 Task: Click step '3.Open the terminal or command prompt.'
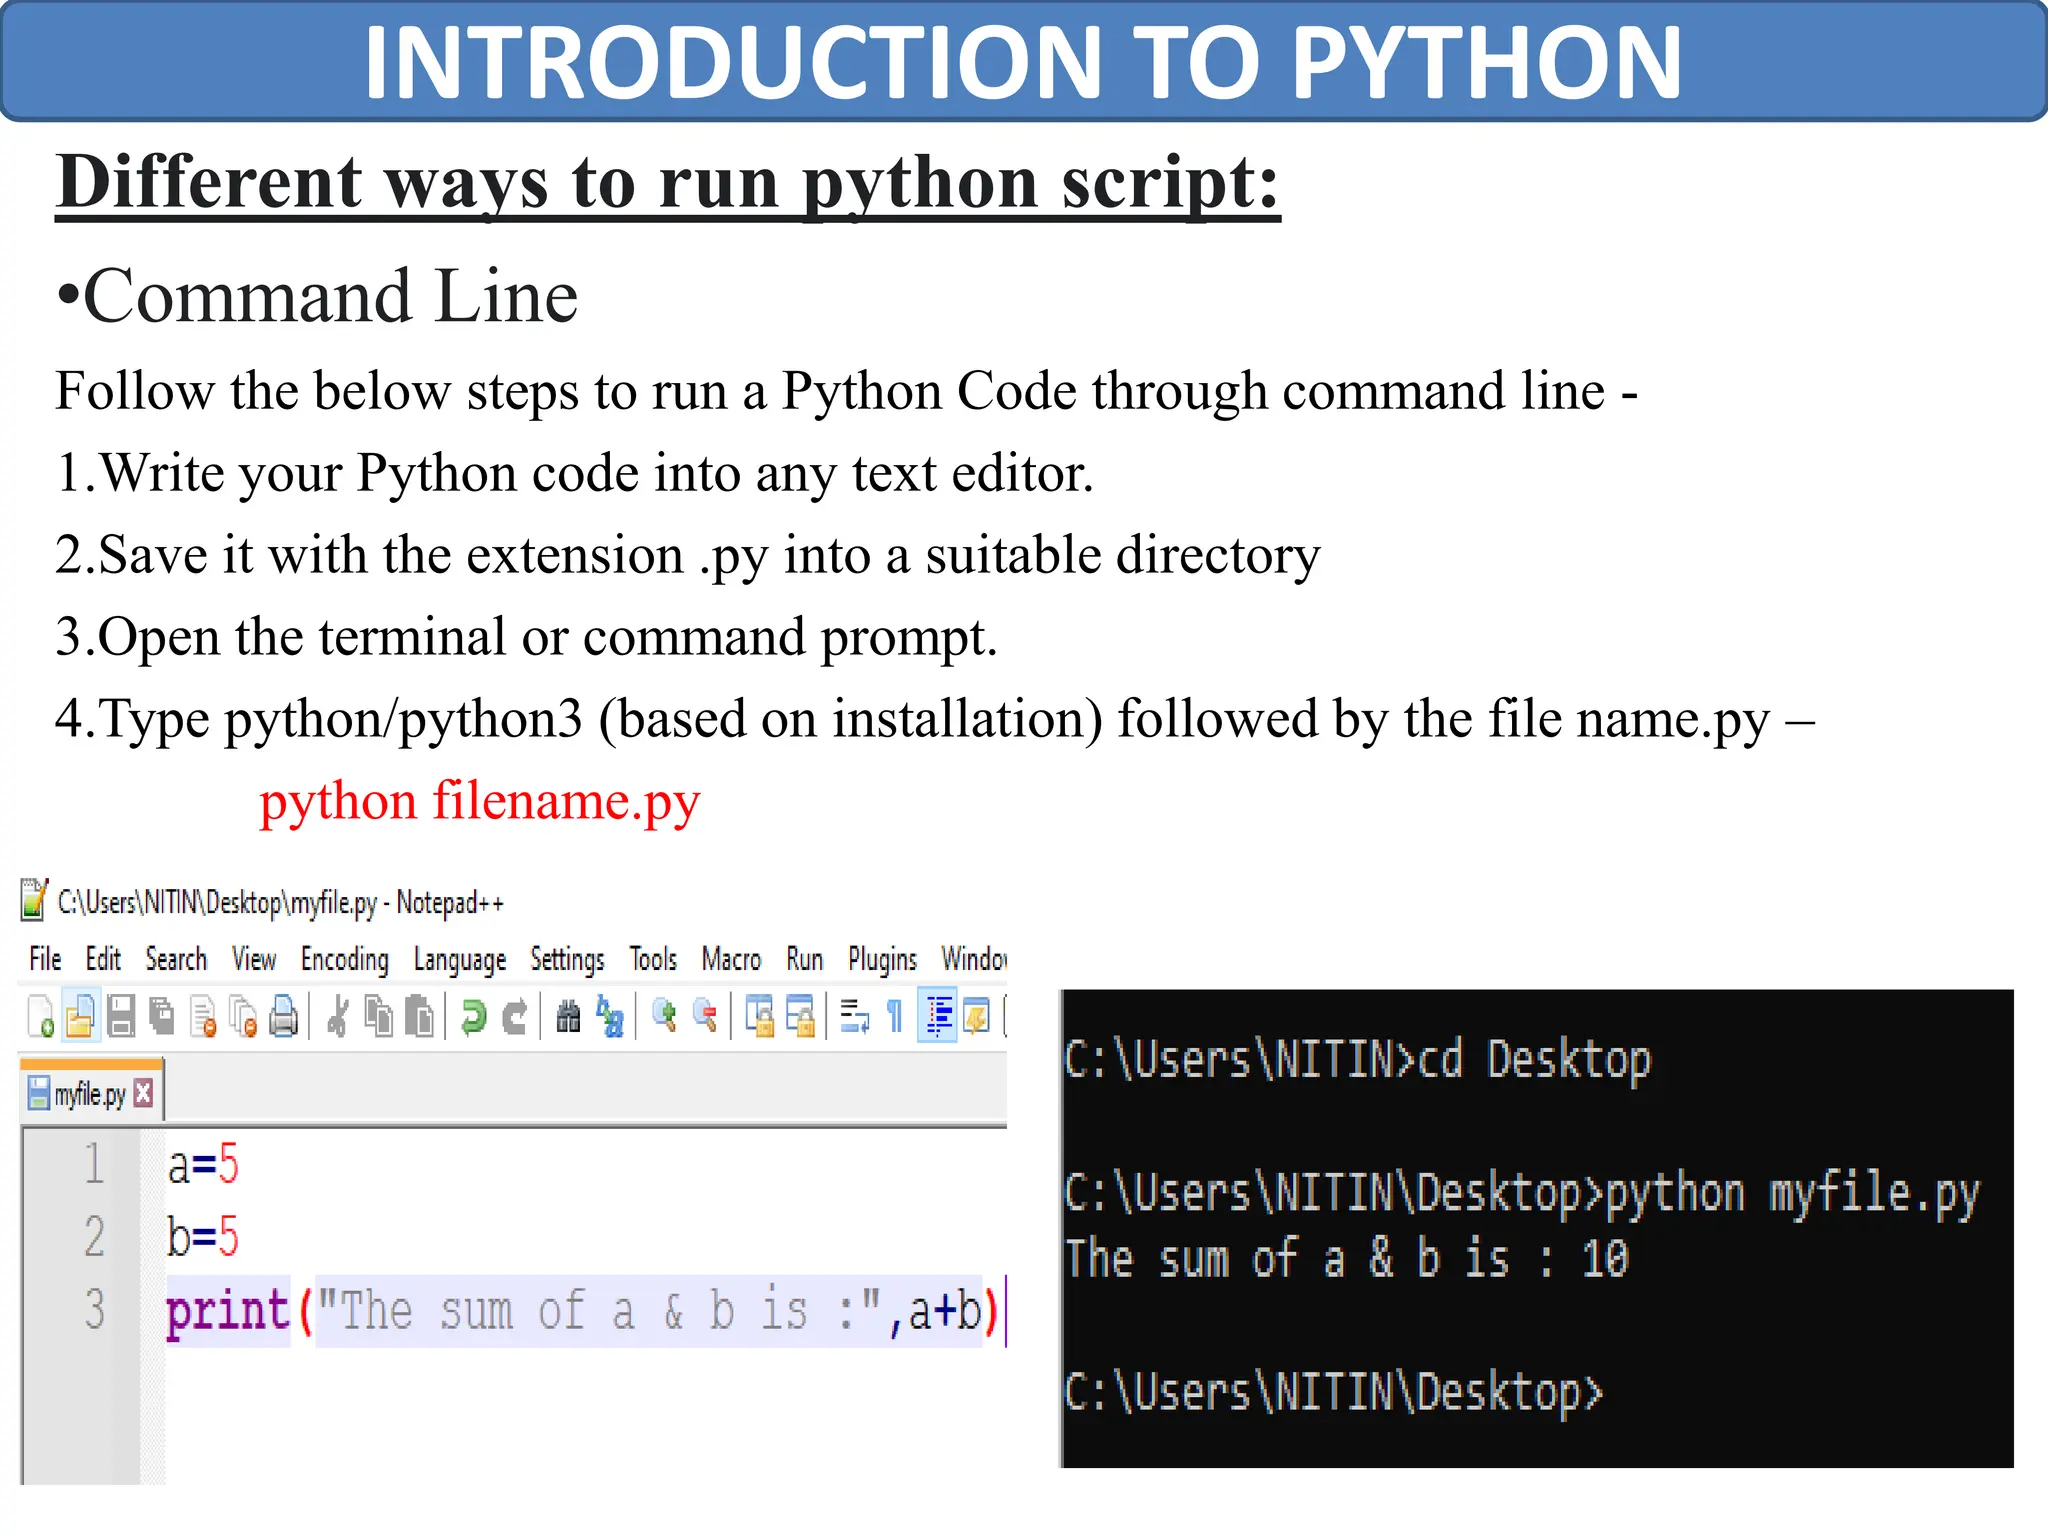point(527,638)
